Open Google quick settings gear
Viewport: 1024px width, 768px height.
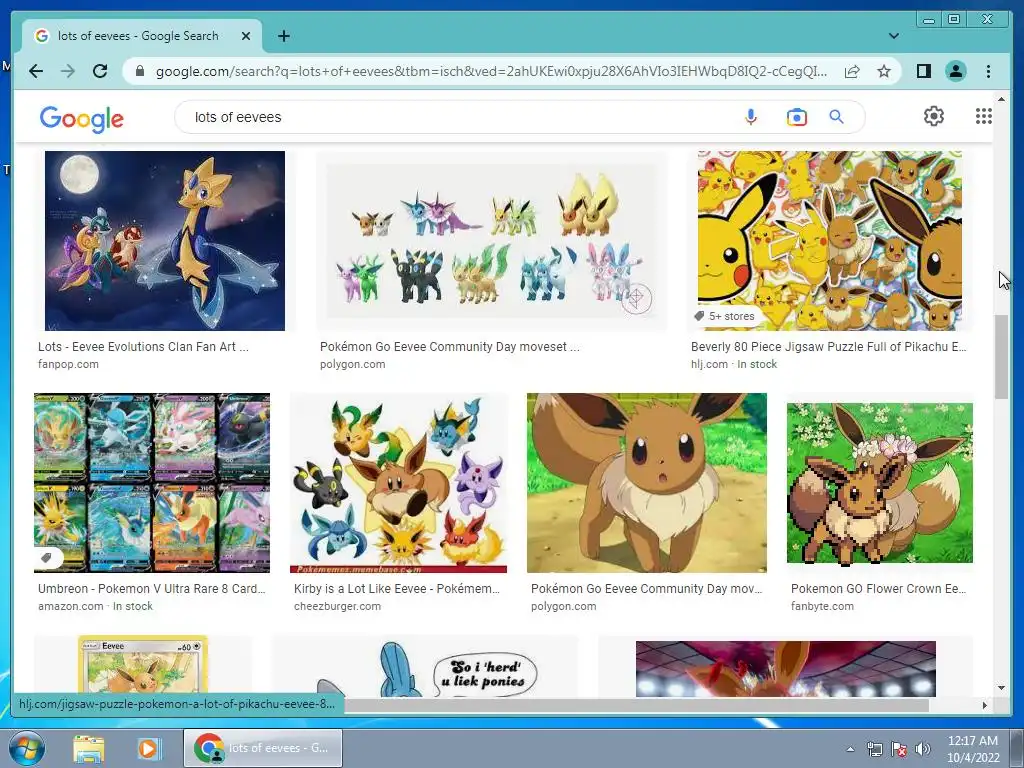934,116
